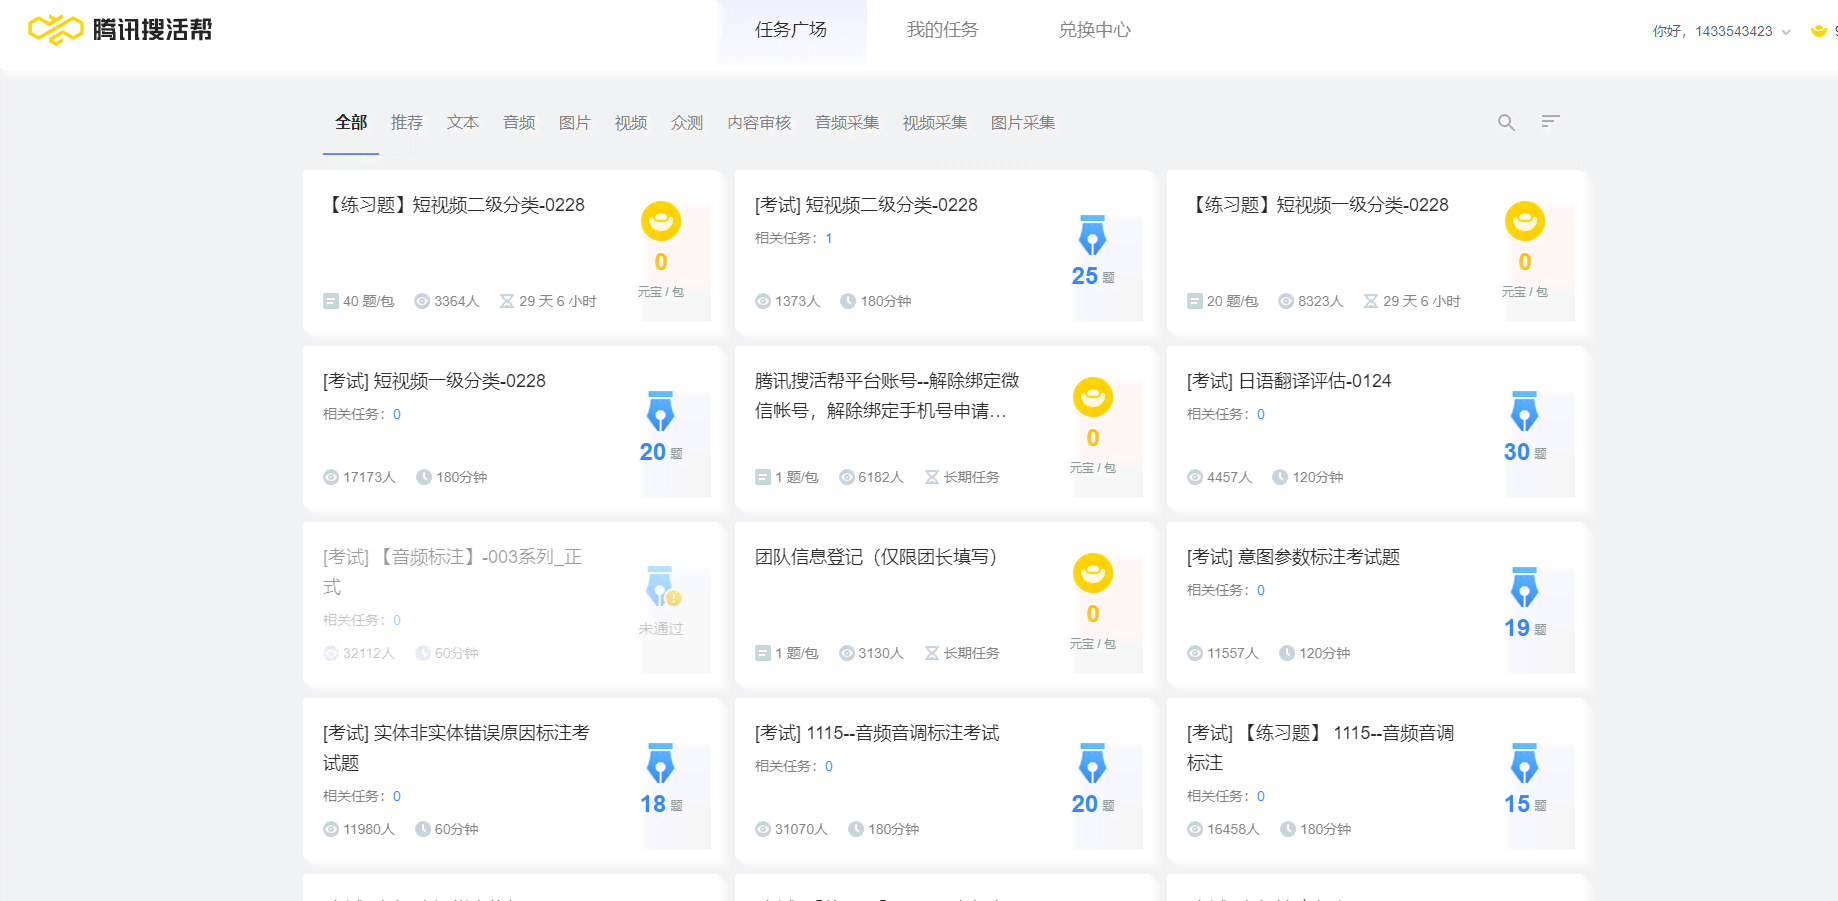Select the 全部 category filter

(x=351, y=123)
